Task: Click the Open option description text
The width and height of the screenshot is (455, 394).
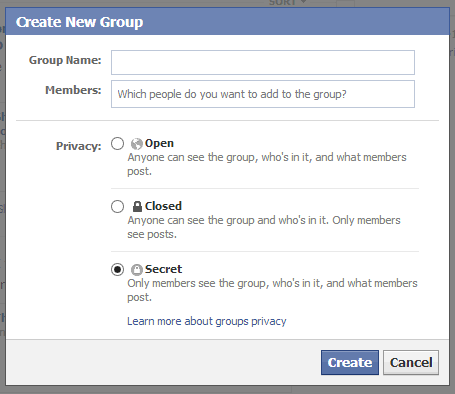Action: click(267, 164)
